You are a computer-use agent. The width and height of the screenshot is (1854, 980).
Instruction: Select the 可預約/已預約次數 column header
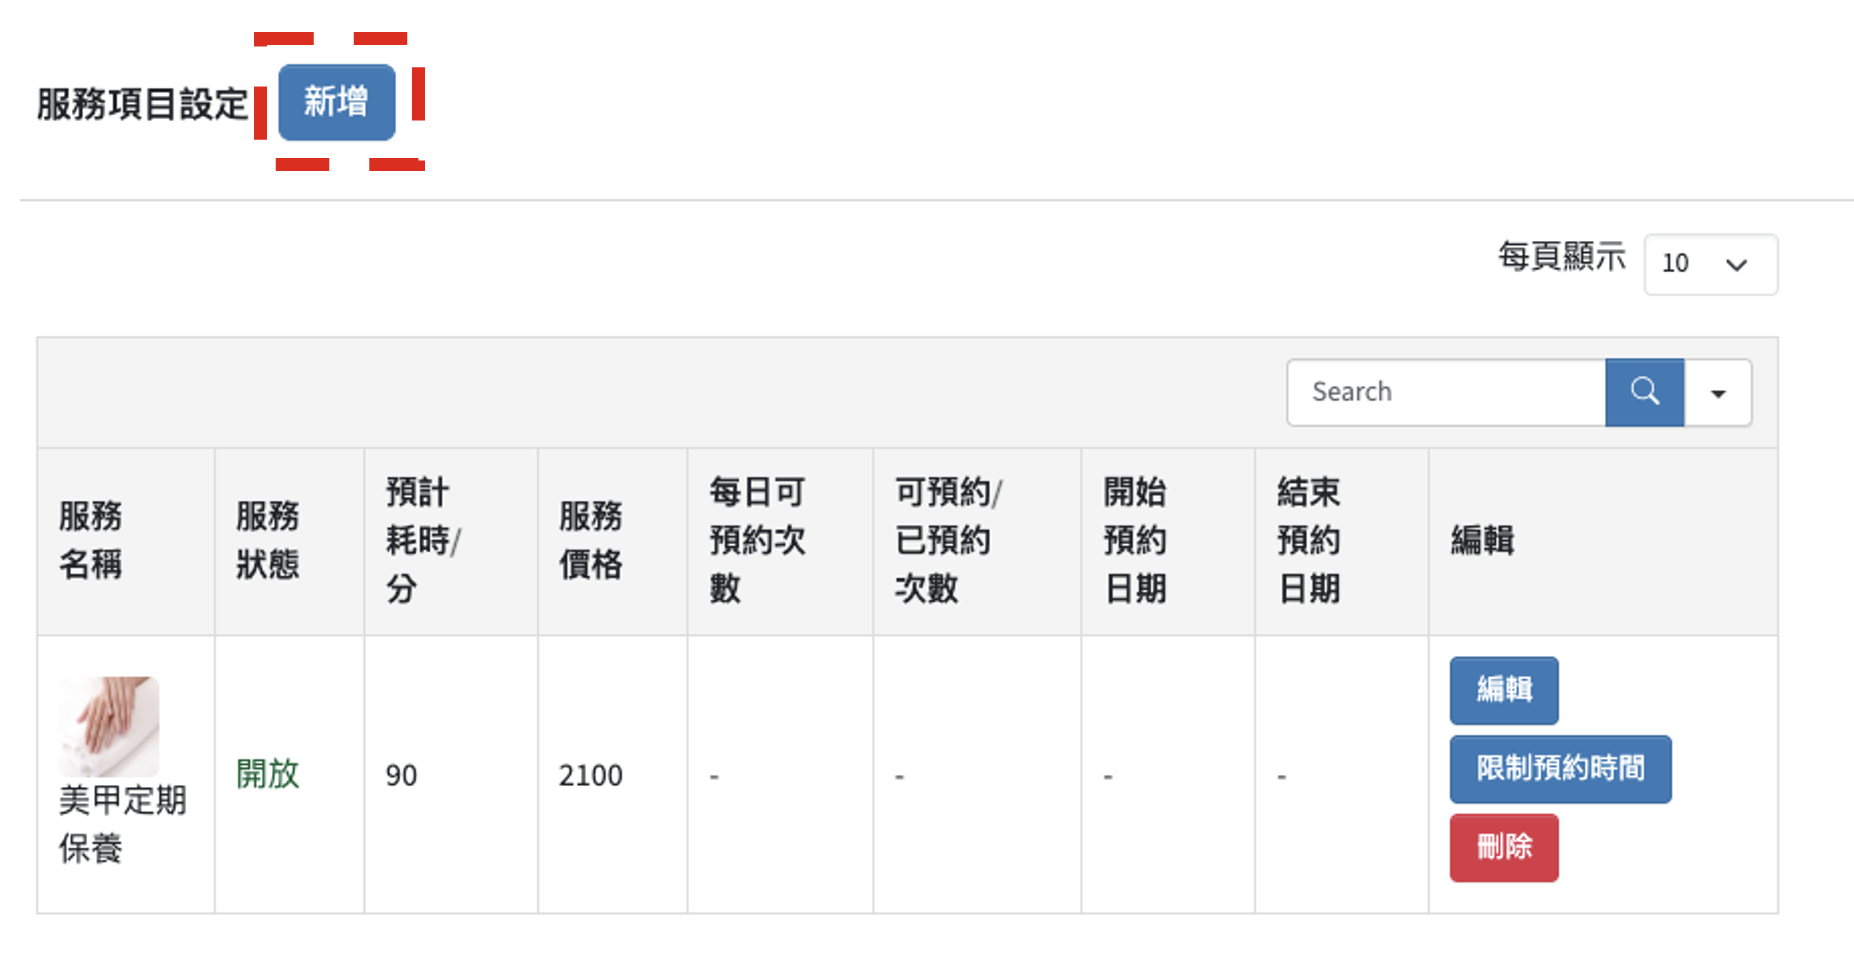click(x=947, y=540)
